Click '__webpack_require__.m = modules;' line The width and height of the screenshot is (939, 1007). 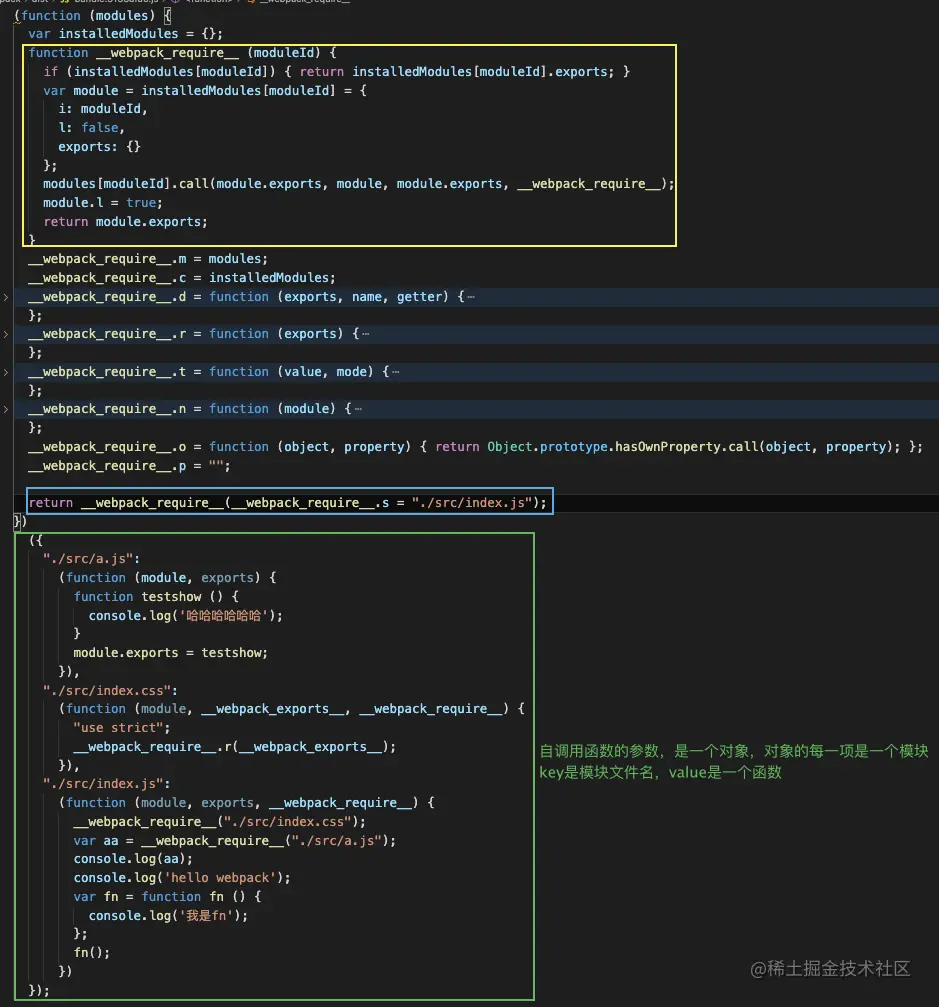click(148, 259)
